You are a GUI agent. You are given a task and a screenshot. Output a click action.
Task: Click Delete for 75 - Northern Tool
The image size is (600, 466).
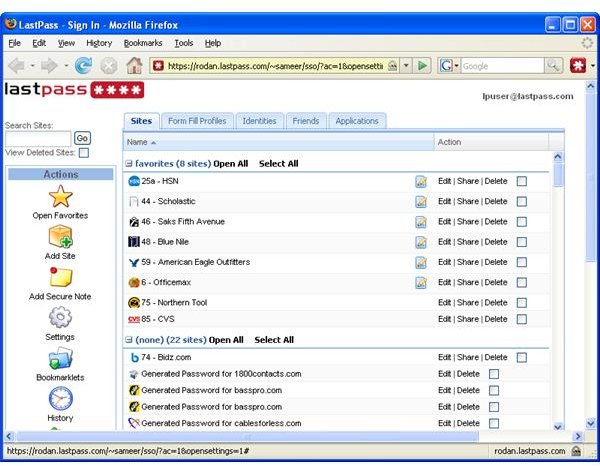click(x=496, y=303)
